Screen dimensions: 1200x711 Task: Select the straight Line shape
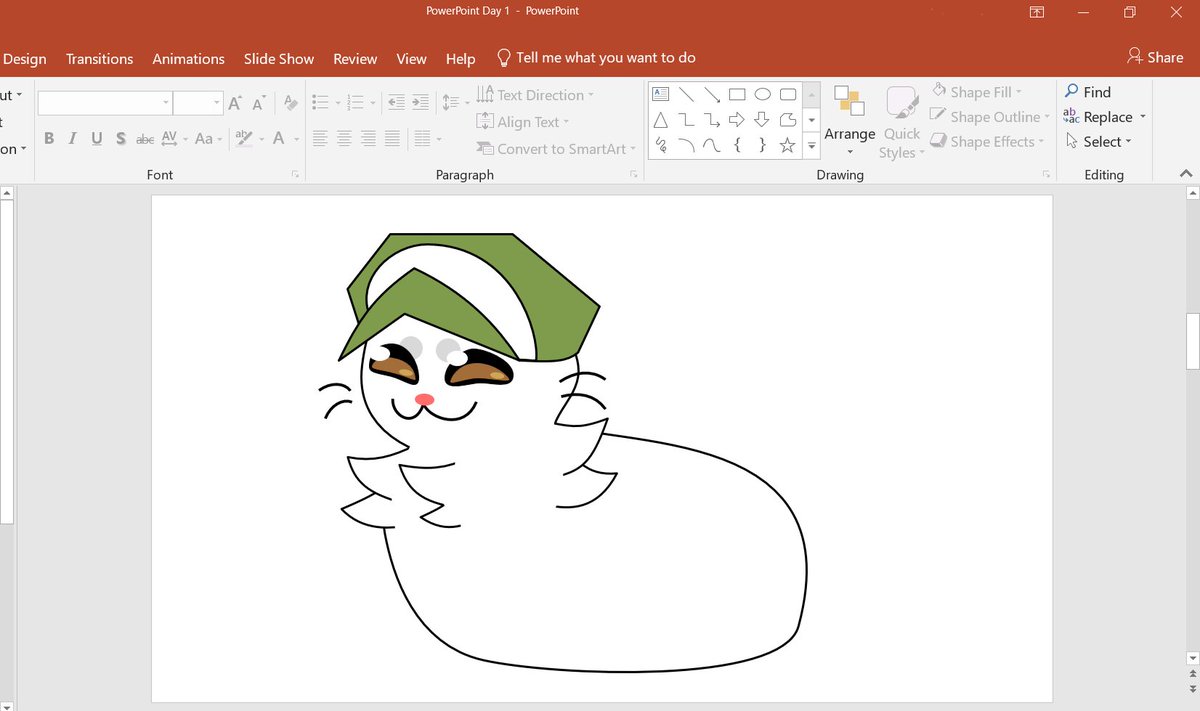pos(687,95)
